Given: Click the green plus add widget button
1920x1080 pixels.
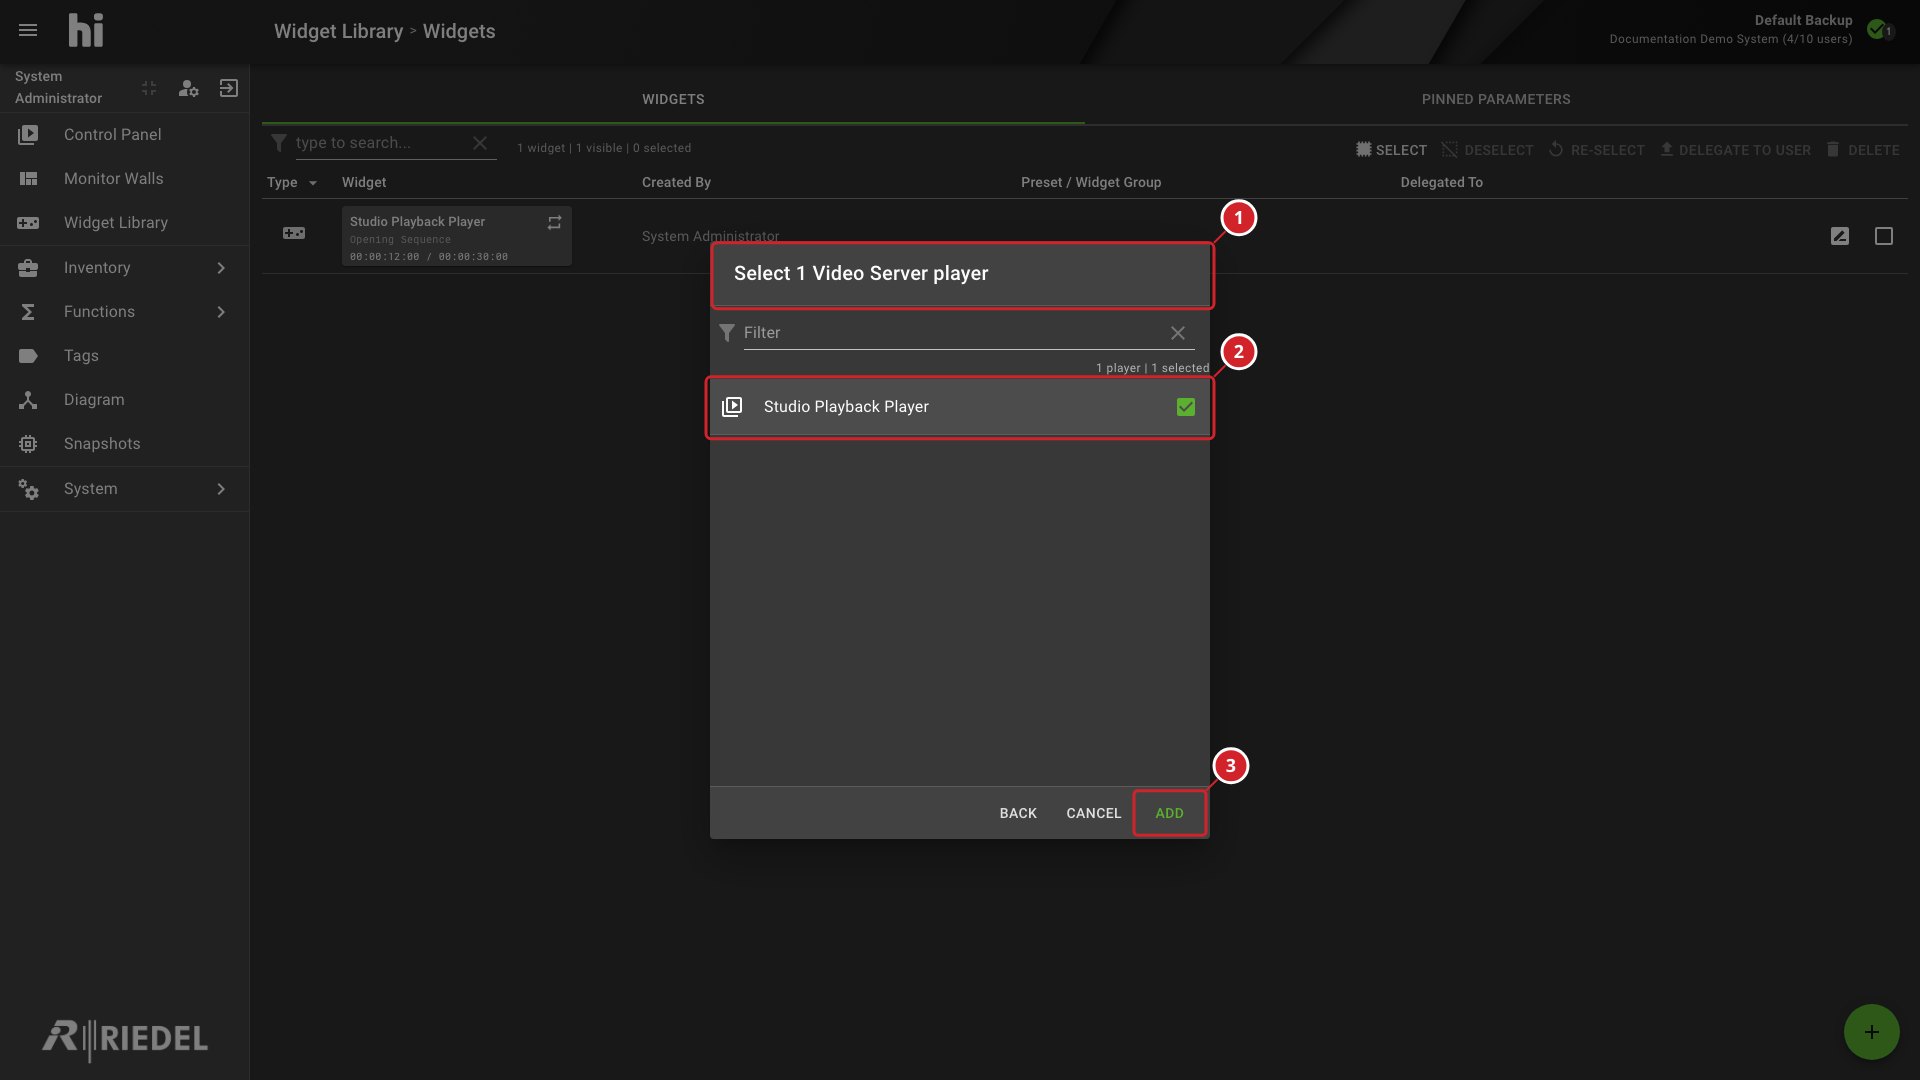Looking at the screenshot, I should click(x=1872, y=1032).
